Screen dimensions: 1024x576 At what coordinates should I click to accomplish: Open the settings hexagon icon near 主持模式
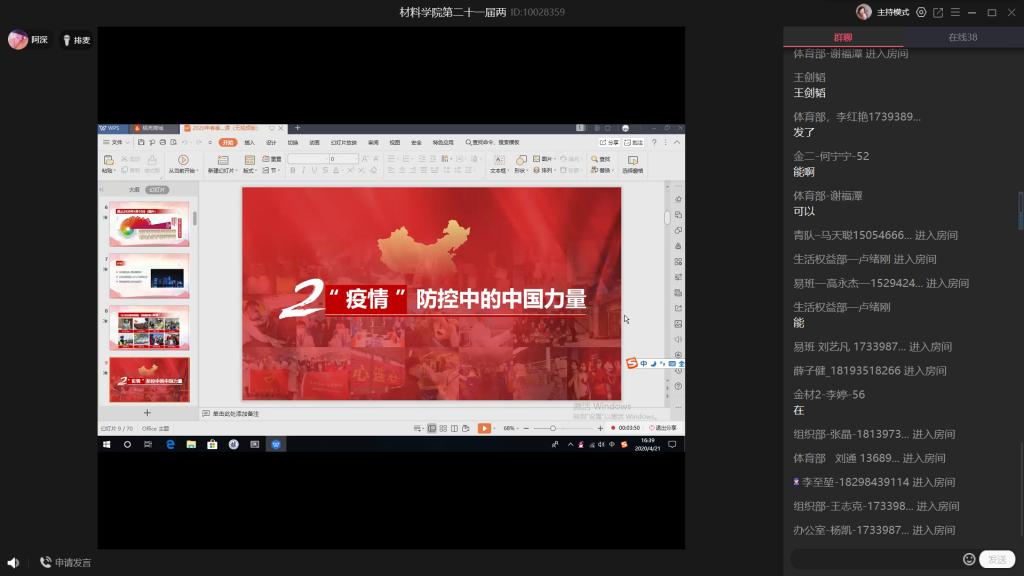click(921, 12)
